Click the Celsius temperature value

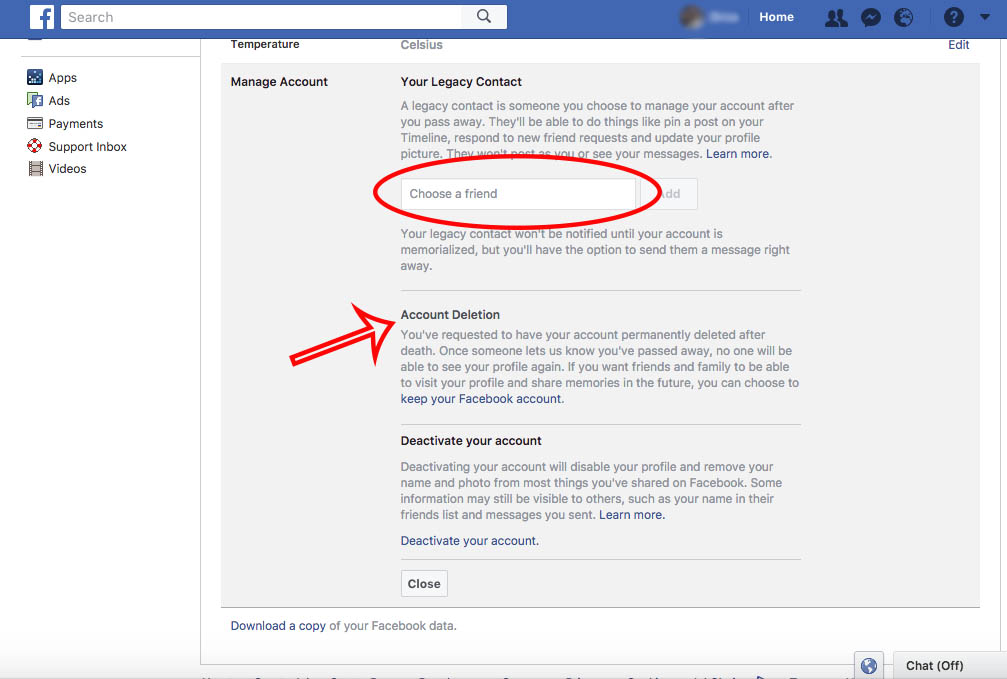pyautogui.click(x=421, y=45)
